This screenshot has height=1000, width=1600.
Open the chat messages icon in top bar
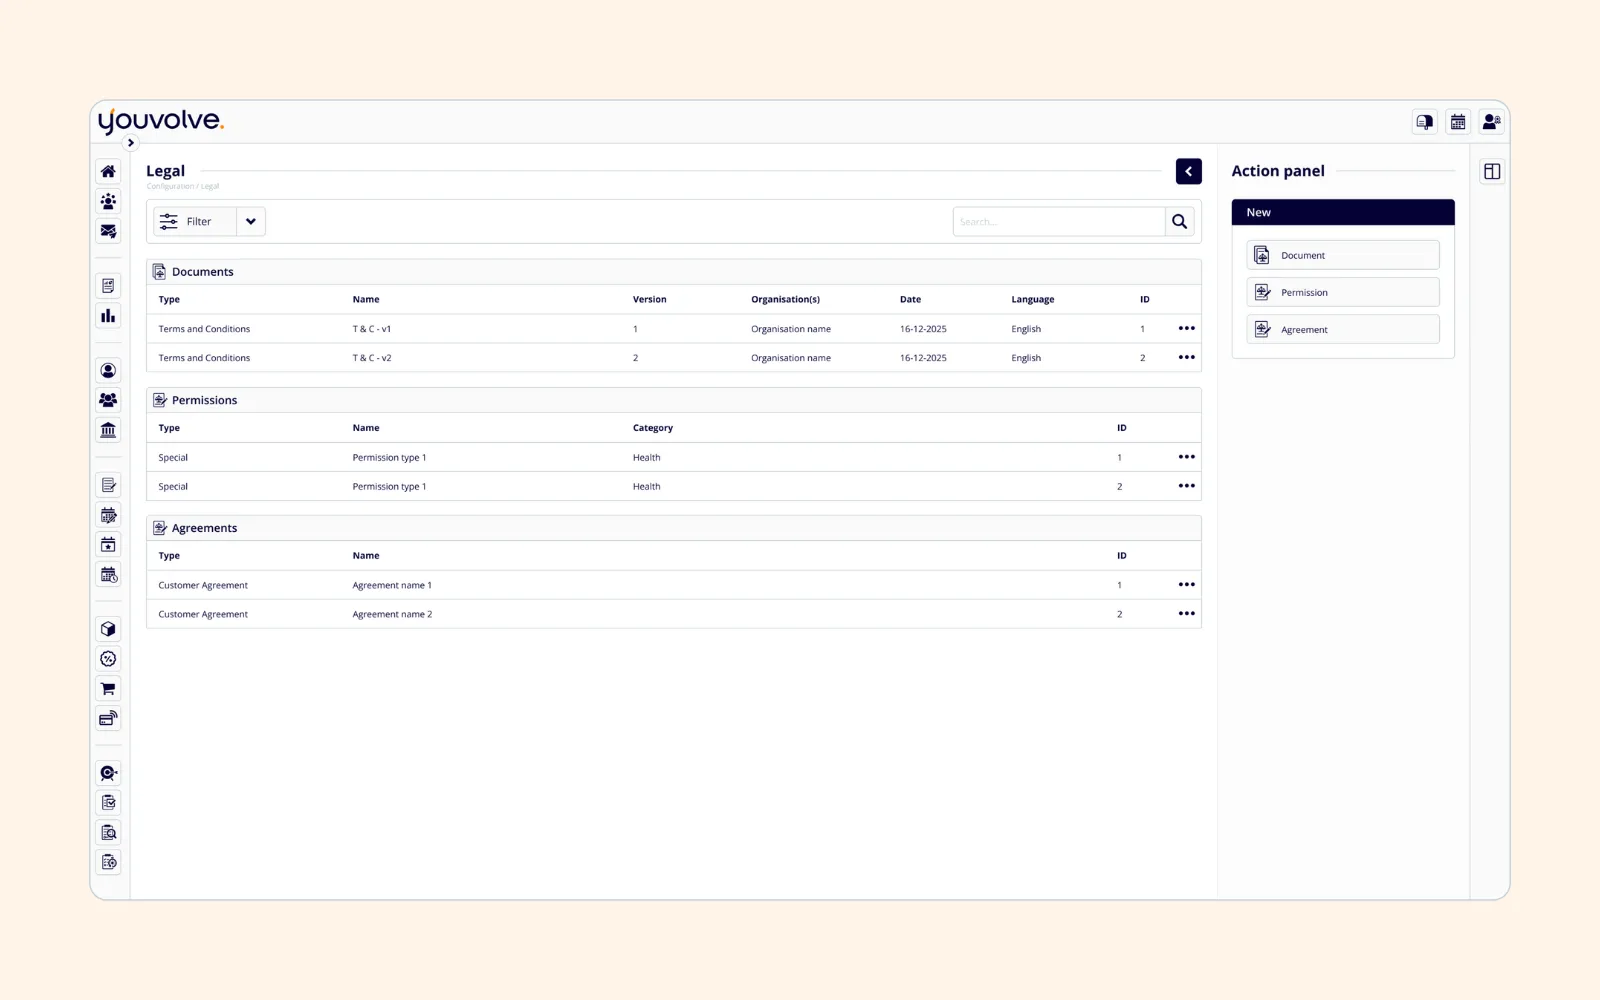[1425, 122]
